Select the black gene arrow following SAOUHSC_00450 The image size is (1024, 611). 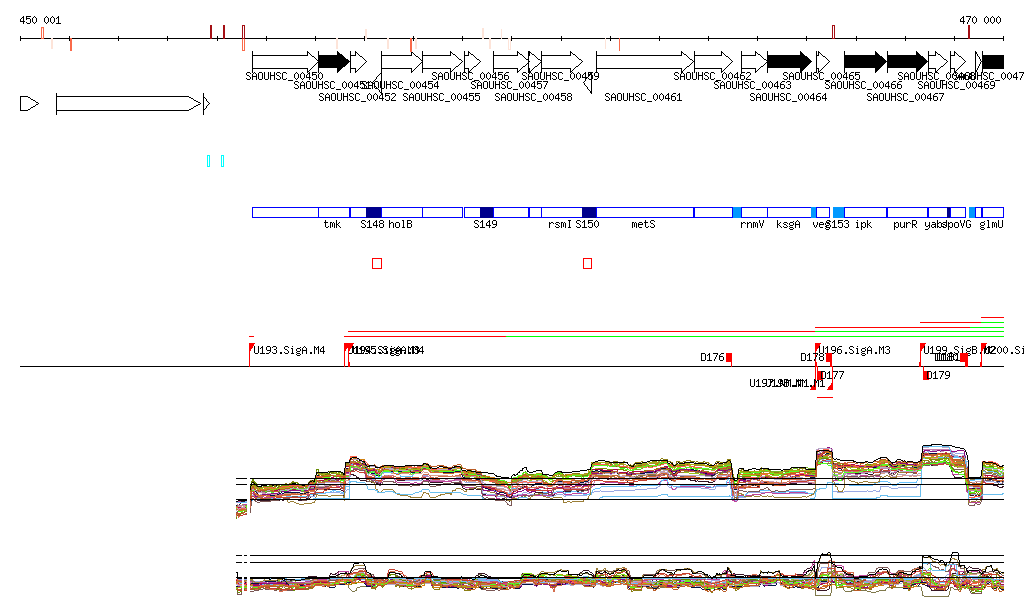click(334, 62)
